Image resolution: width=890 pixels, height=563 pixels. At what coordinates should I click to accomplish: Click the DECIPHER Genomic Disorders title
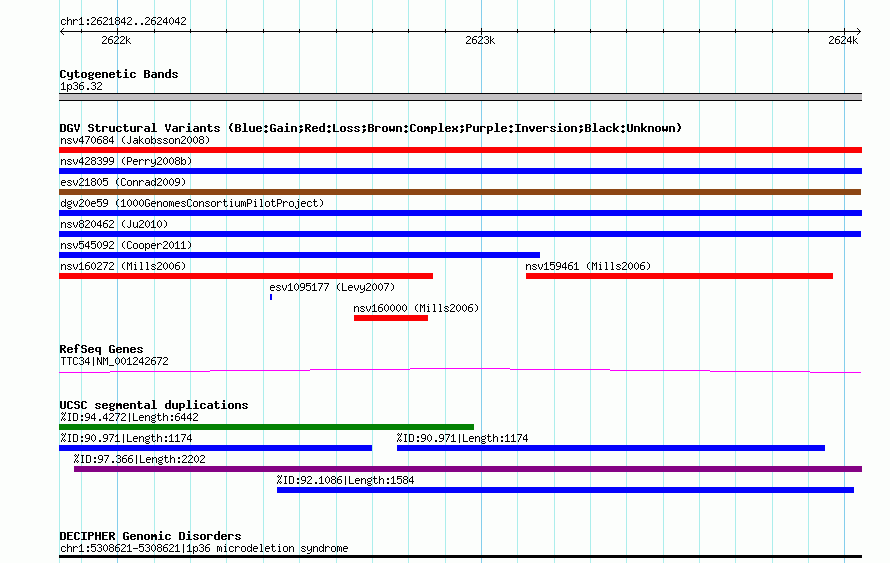coord(150,536)
